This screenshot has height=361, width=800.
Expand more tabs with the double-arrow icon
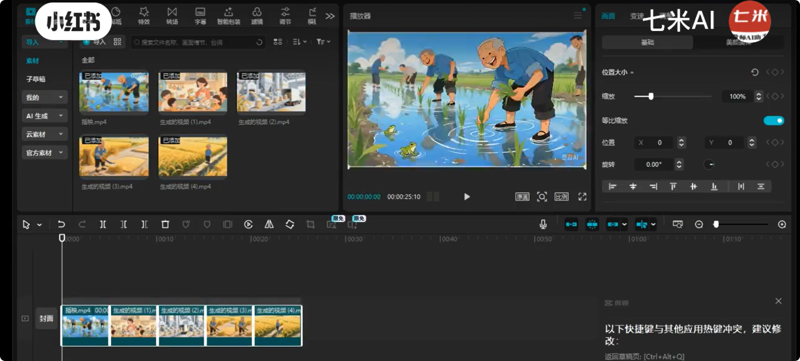tap(330, 16)
